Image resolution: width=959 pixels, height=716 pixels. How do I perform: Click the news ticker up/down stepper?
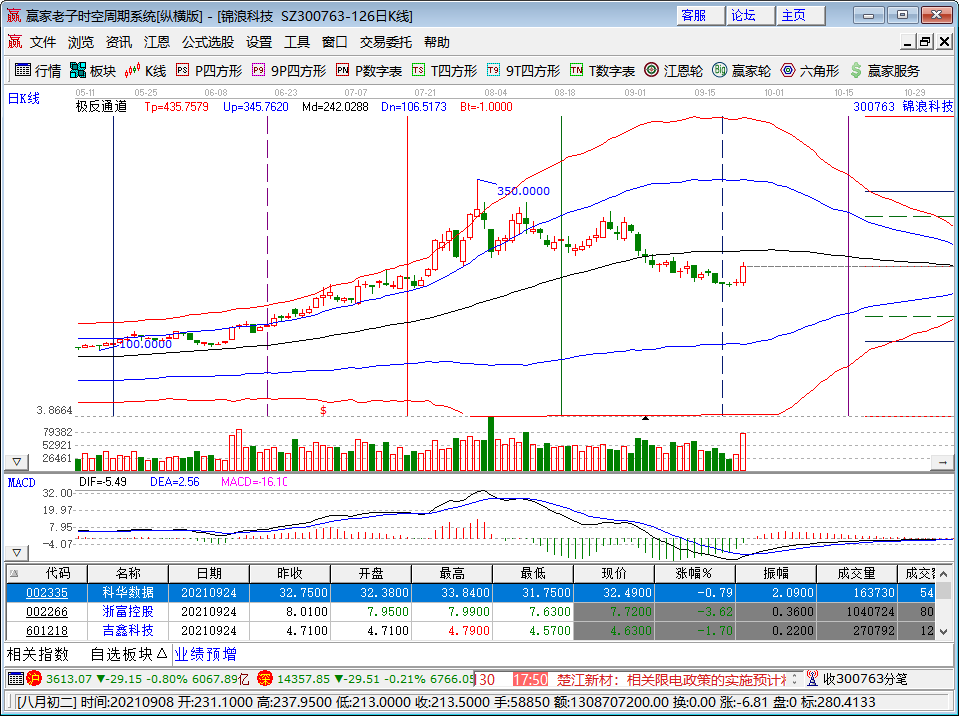click(x=794, y=679)
